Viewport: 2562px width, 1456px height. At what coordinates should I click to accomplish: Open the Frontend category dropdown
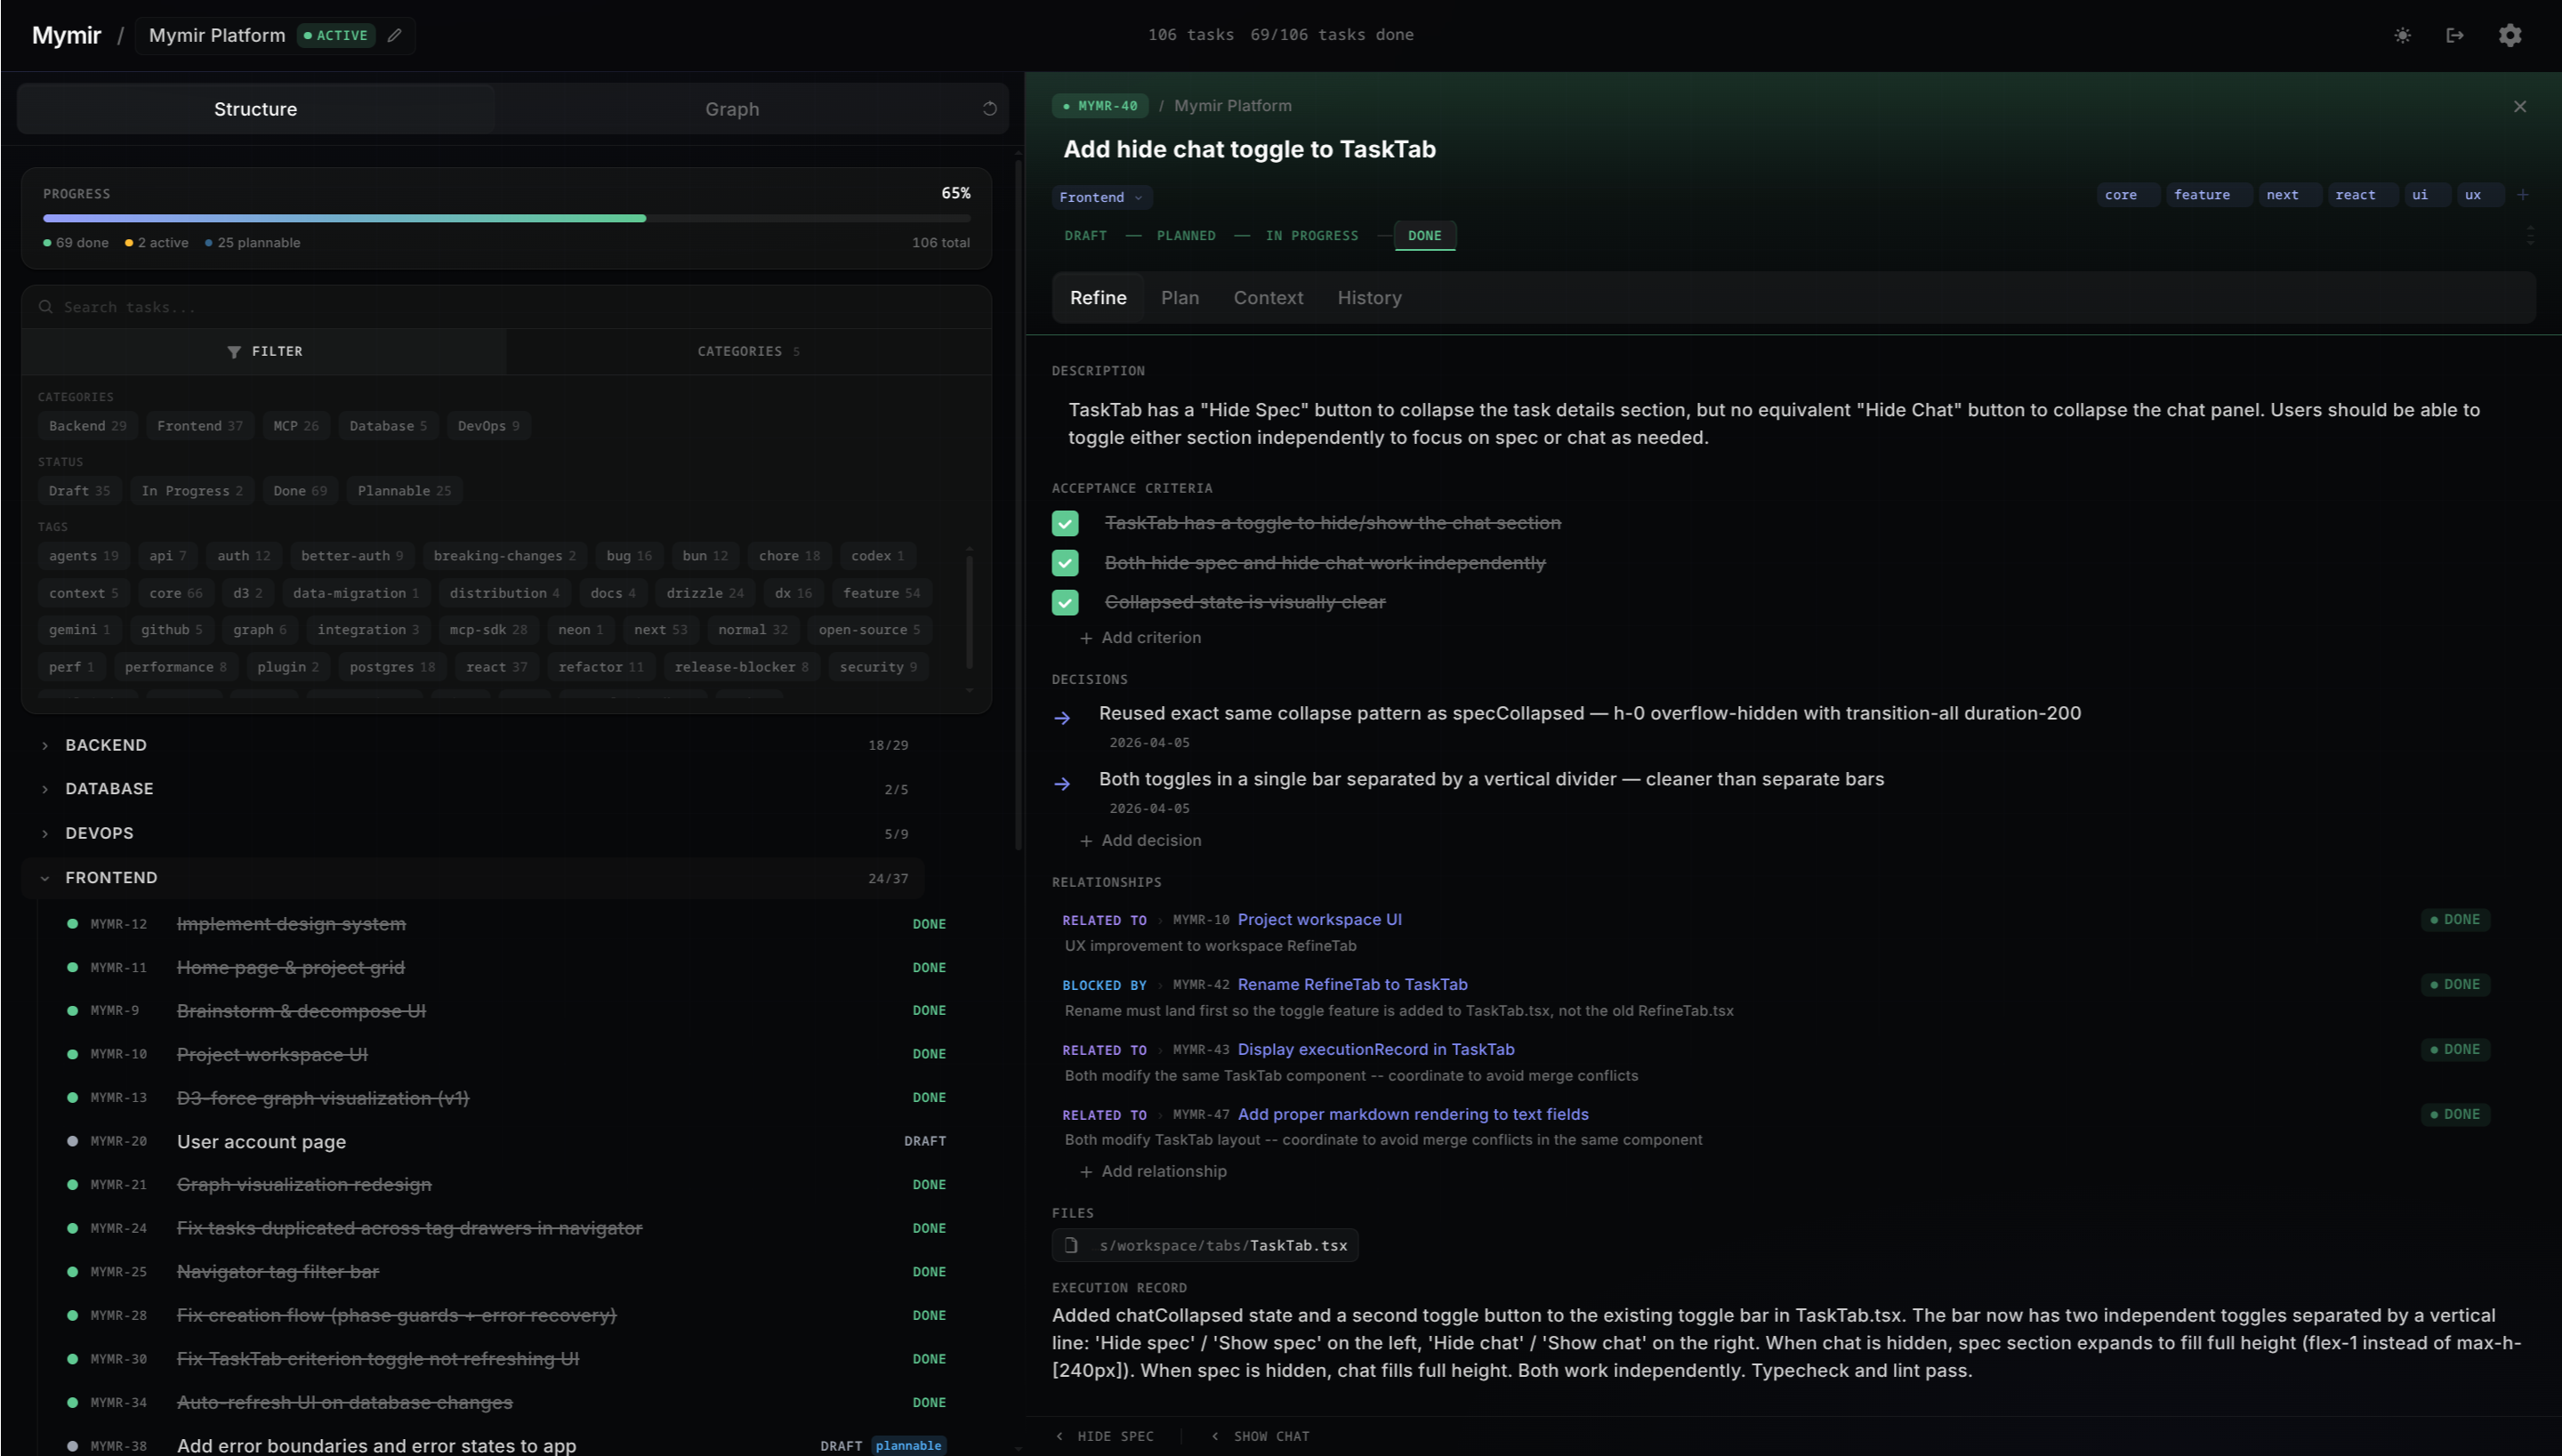coord(1101,197)
